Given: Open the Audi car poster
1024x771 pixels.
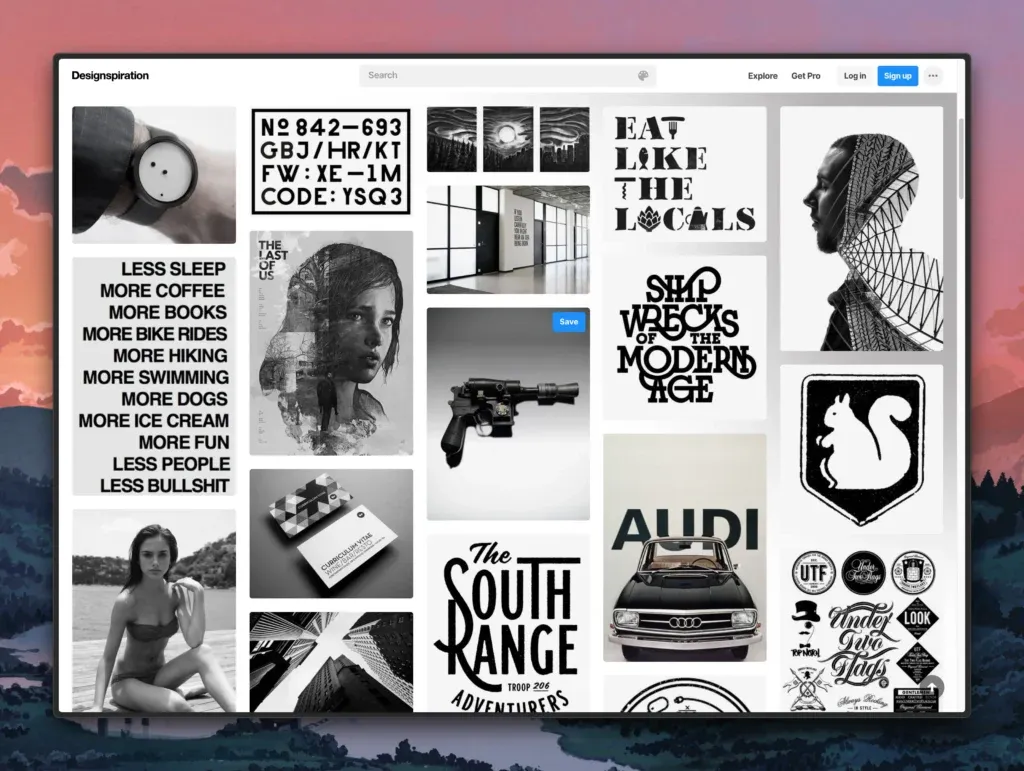Looking at the screenshot, I should point(684,548).
